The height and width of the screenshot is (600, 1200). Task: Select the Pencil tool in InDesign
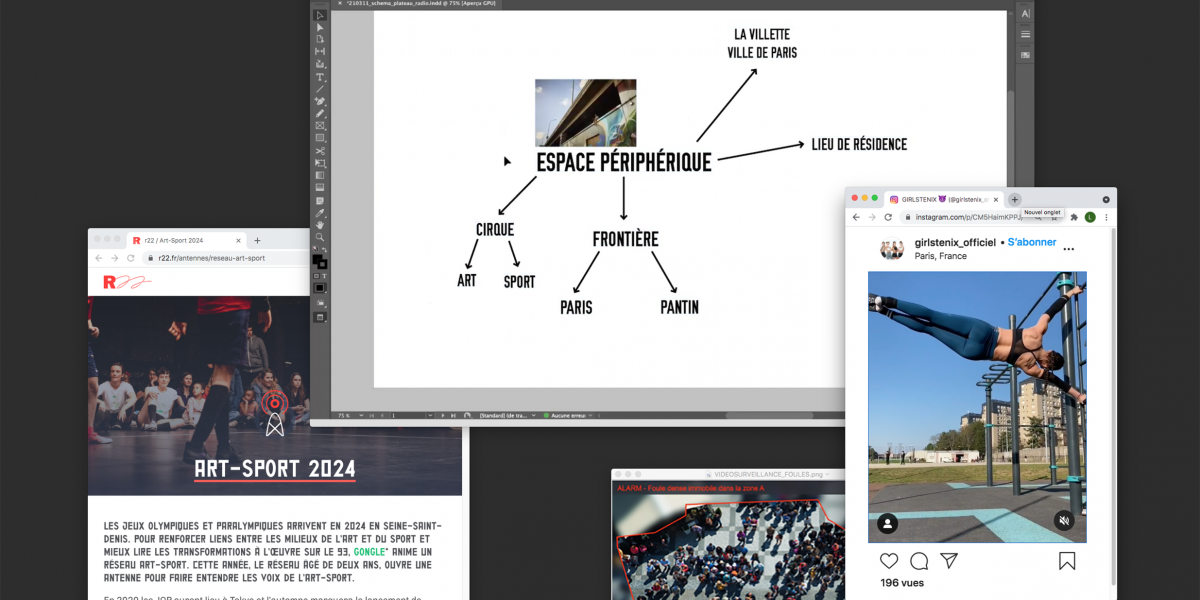point(320,113)
